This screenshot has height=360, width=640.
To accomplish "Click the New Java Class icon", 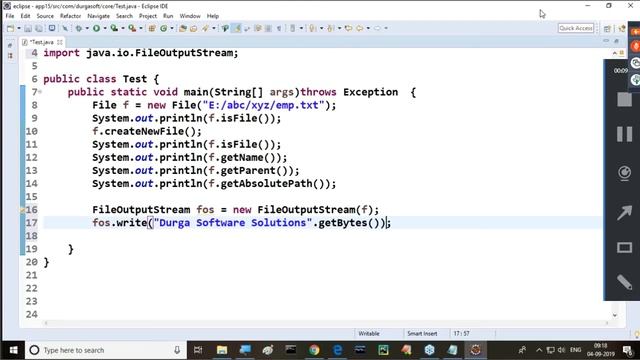I will (164, 28).
